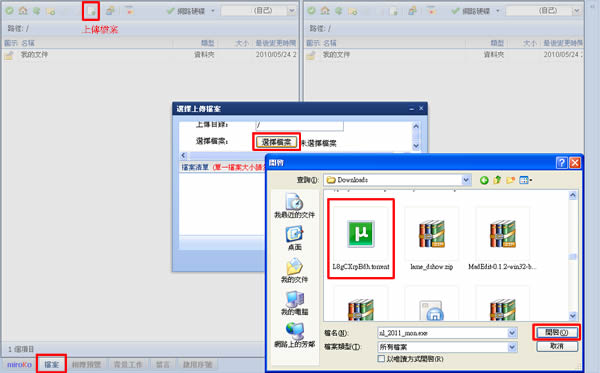Sort right pane by the 類型 column header
Screen dimensions: 600x373
pyautogui.click(x=497, y=43)
